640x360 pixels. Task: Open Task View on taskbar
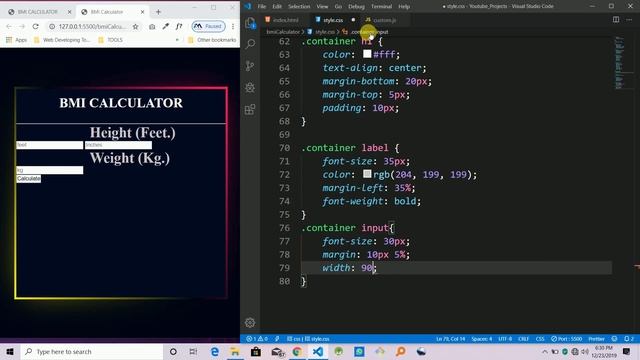pos(193,351)
